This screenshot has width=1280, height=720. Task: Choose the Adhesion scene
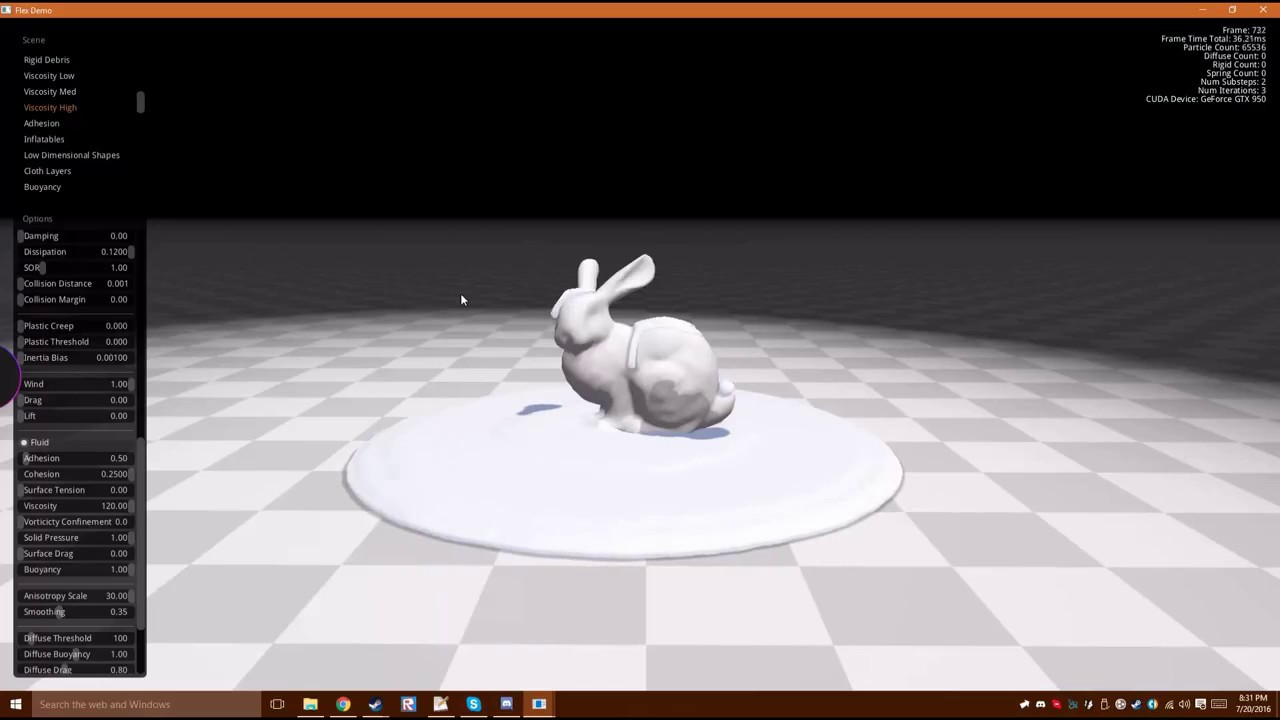point(42,124)
